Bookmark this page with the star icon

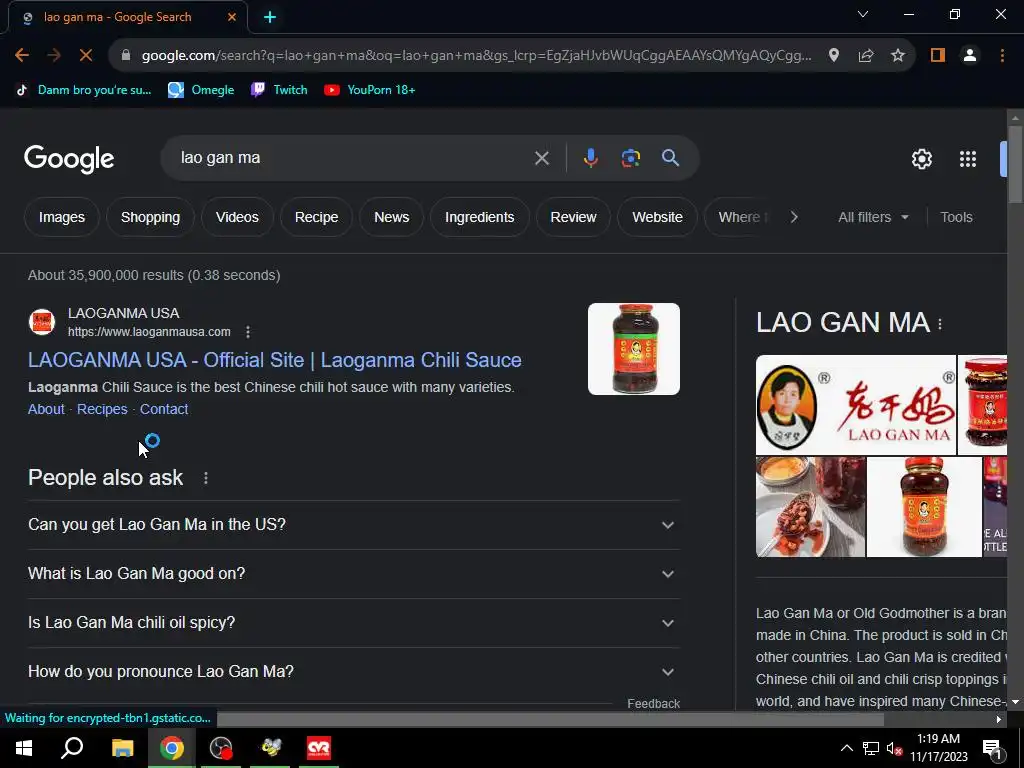pyautogui.click(x=898, y=56)
